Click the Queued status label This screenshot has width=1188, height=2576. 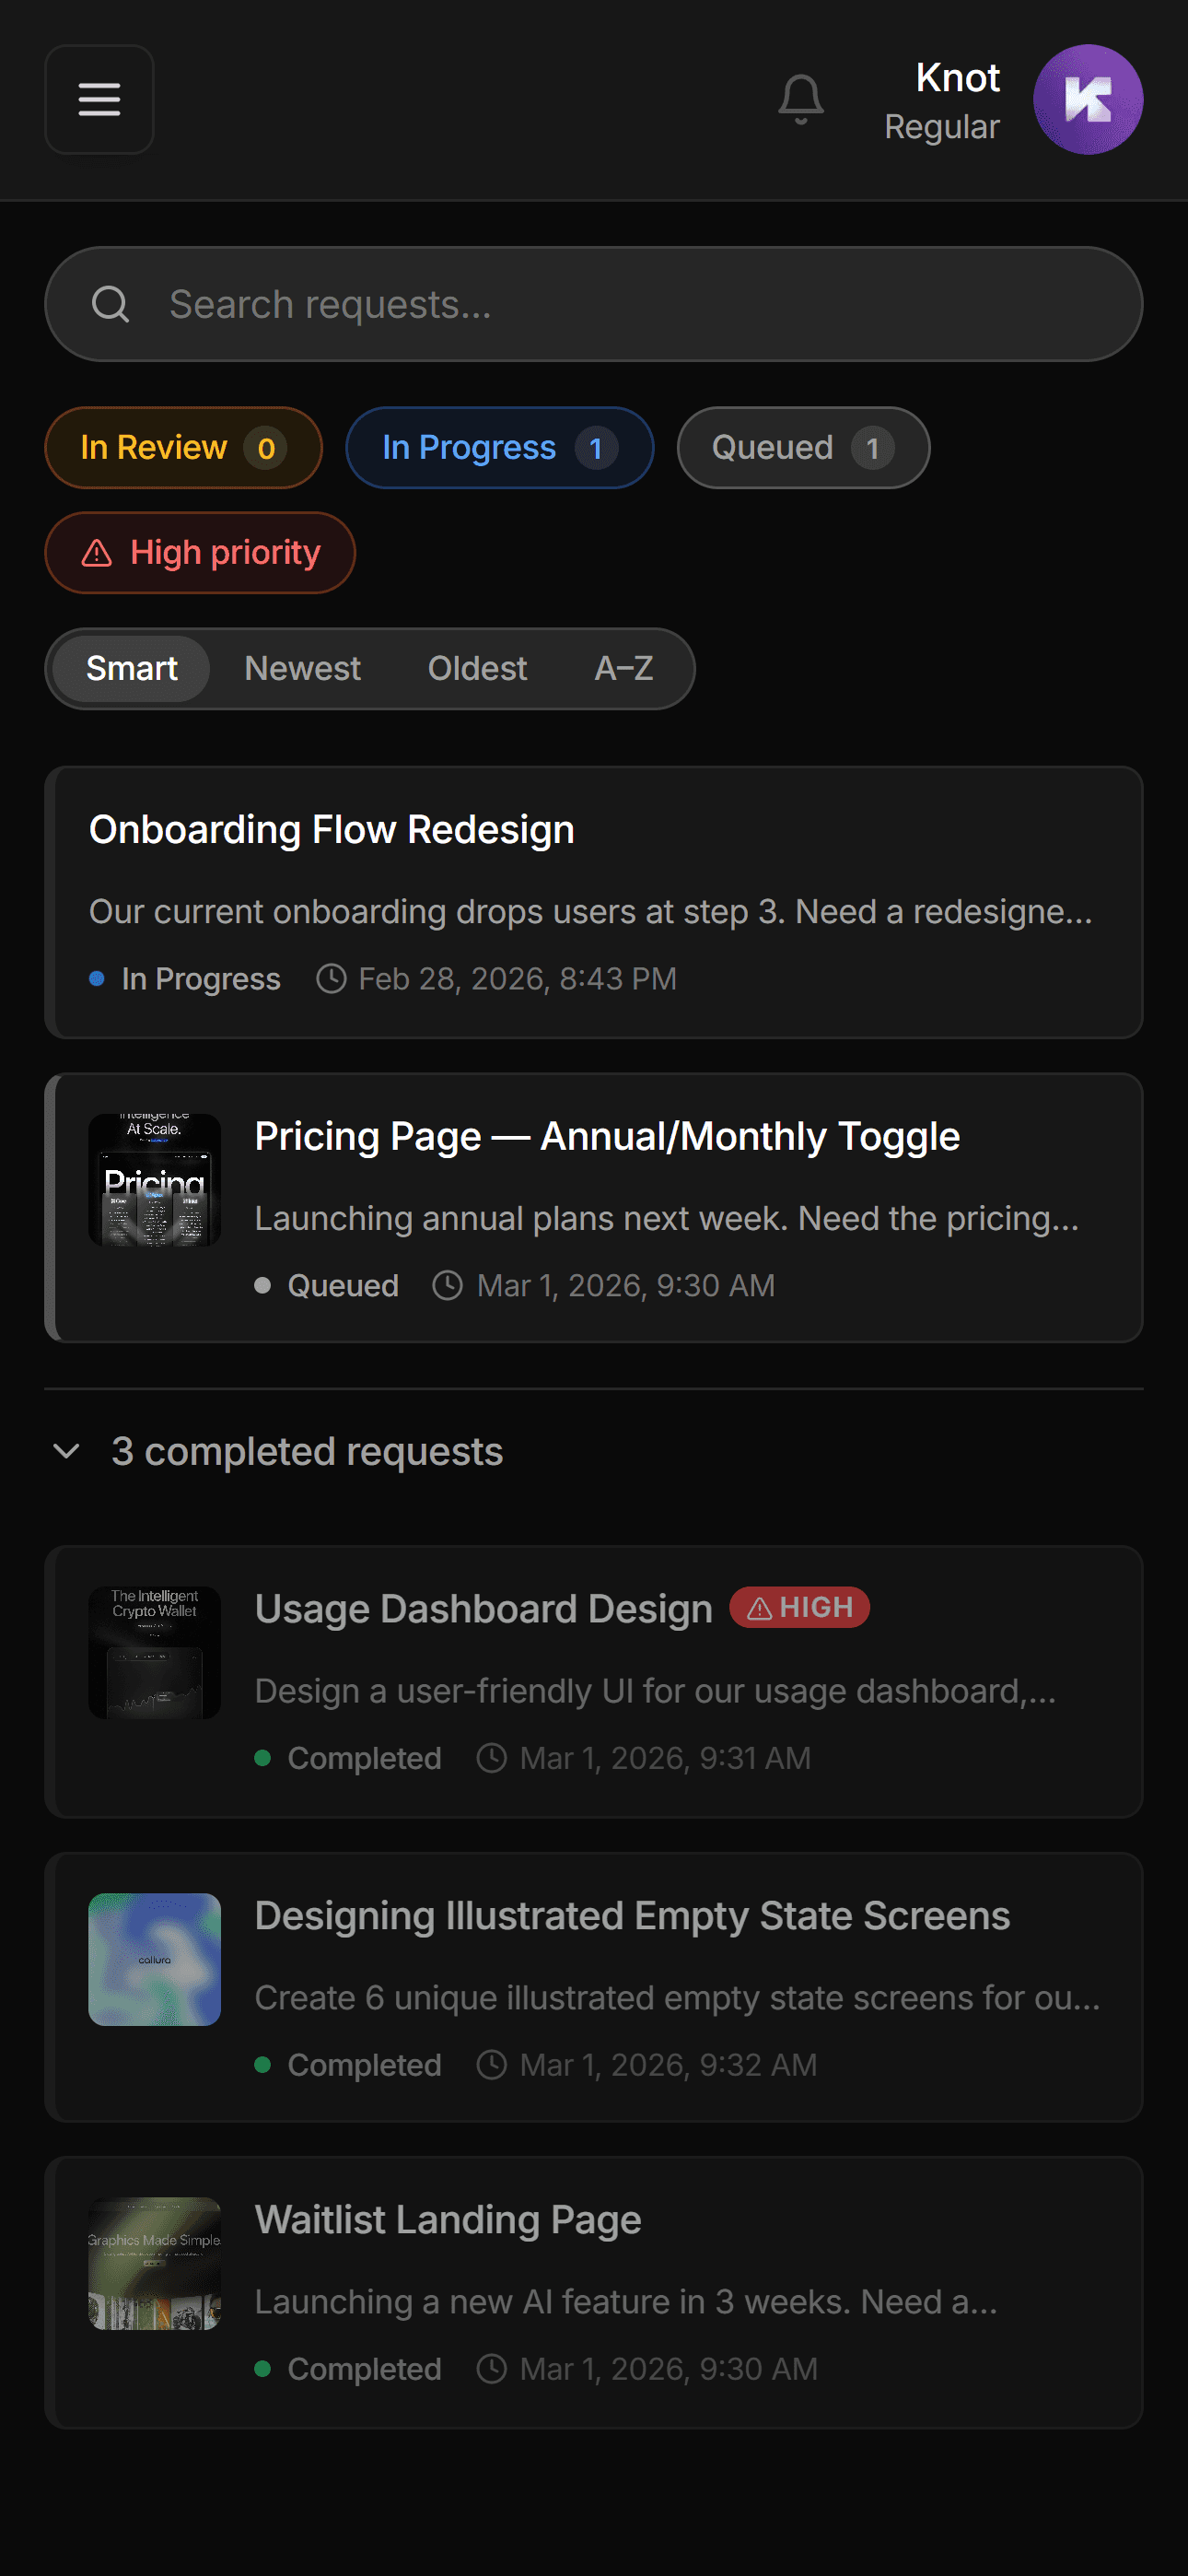pos(343,1285)
